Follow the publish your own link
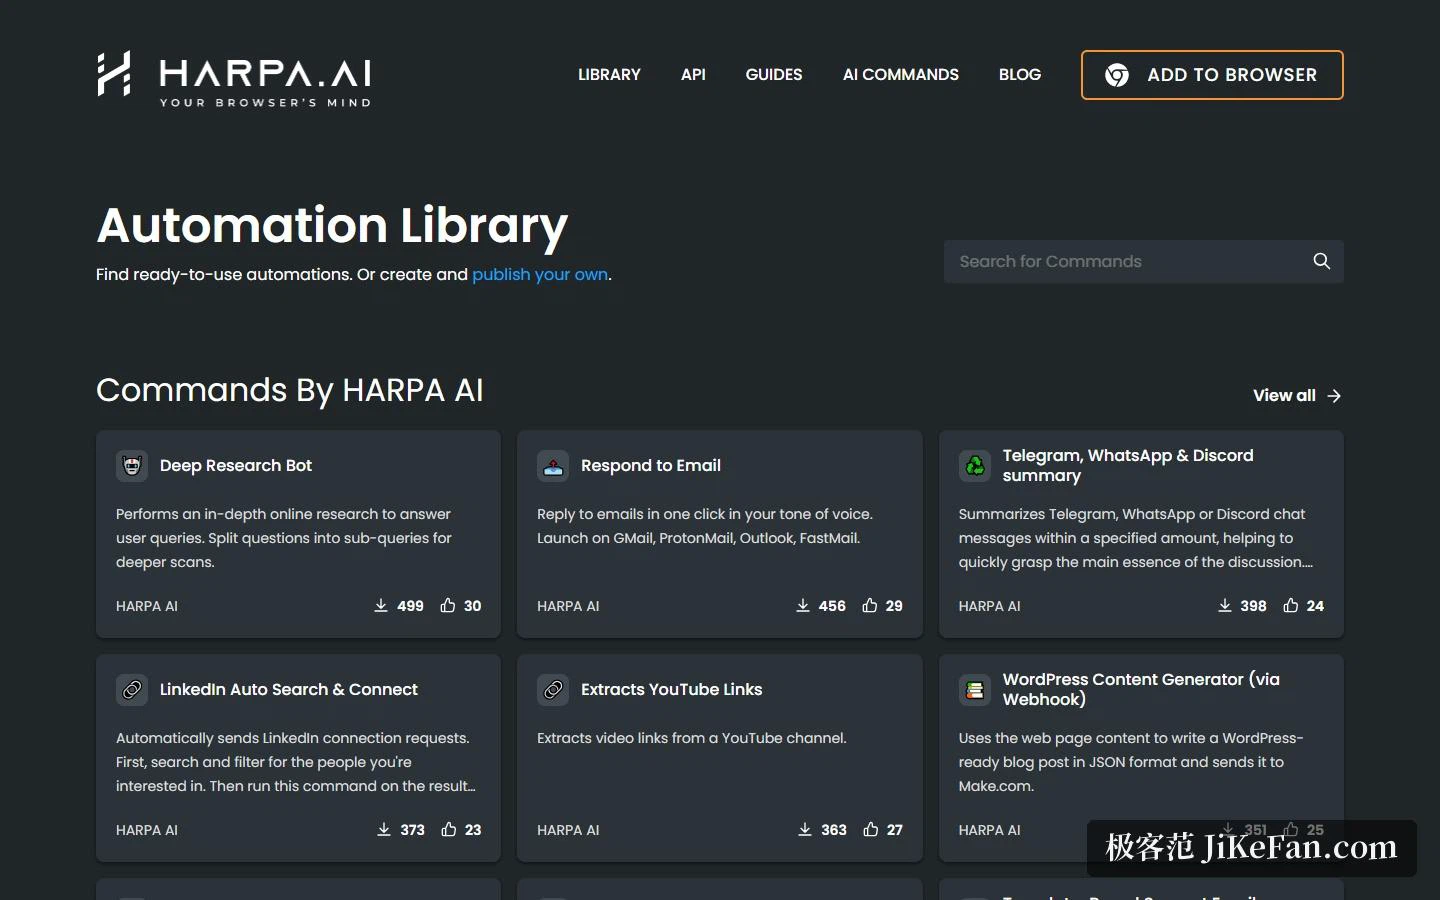Screen dimensions: 1440x900 540,274
